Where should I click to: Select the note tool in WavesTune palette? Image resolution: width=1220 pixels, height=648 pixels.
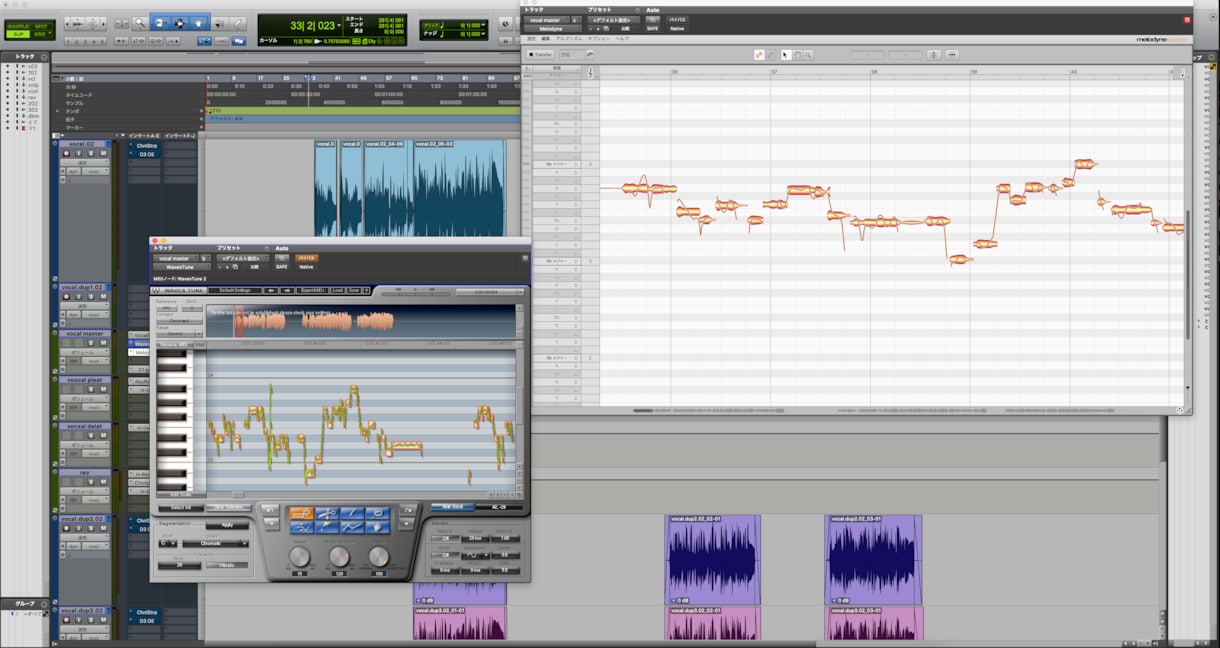(301, 513)
